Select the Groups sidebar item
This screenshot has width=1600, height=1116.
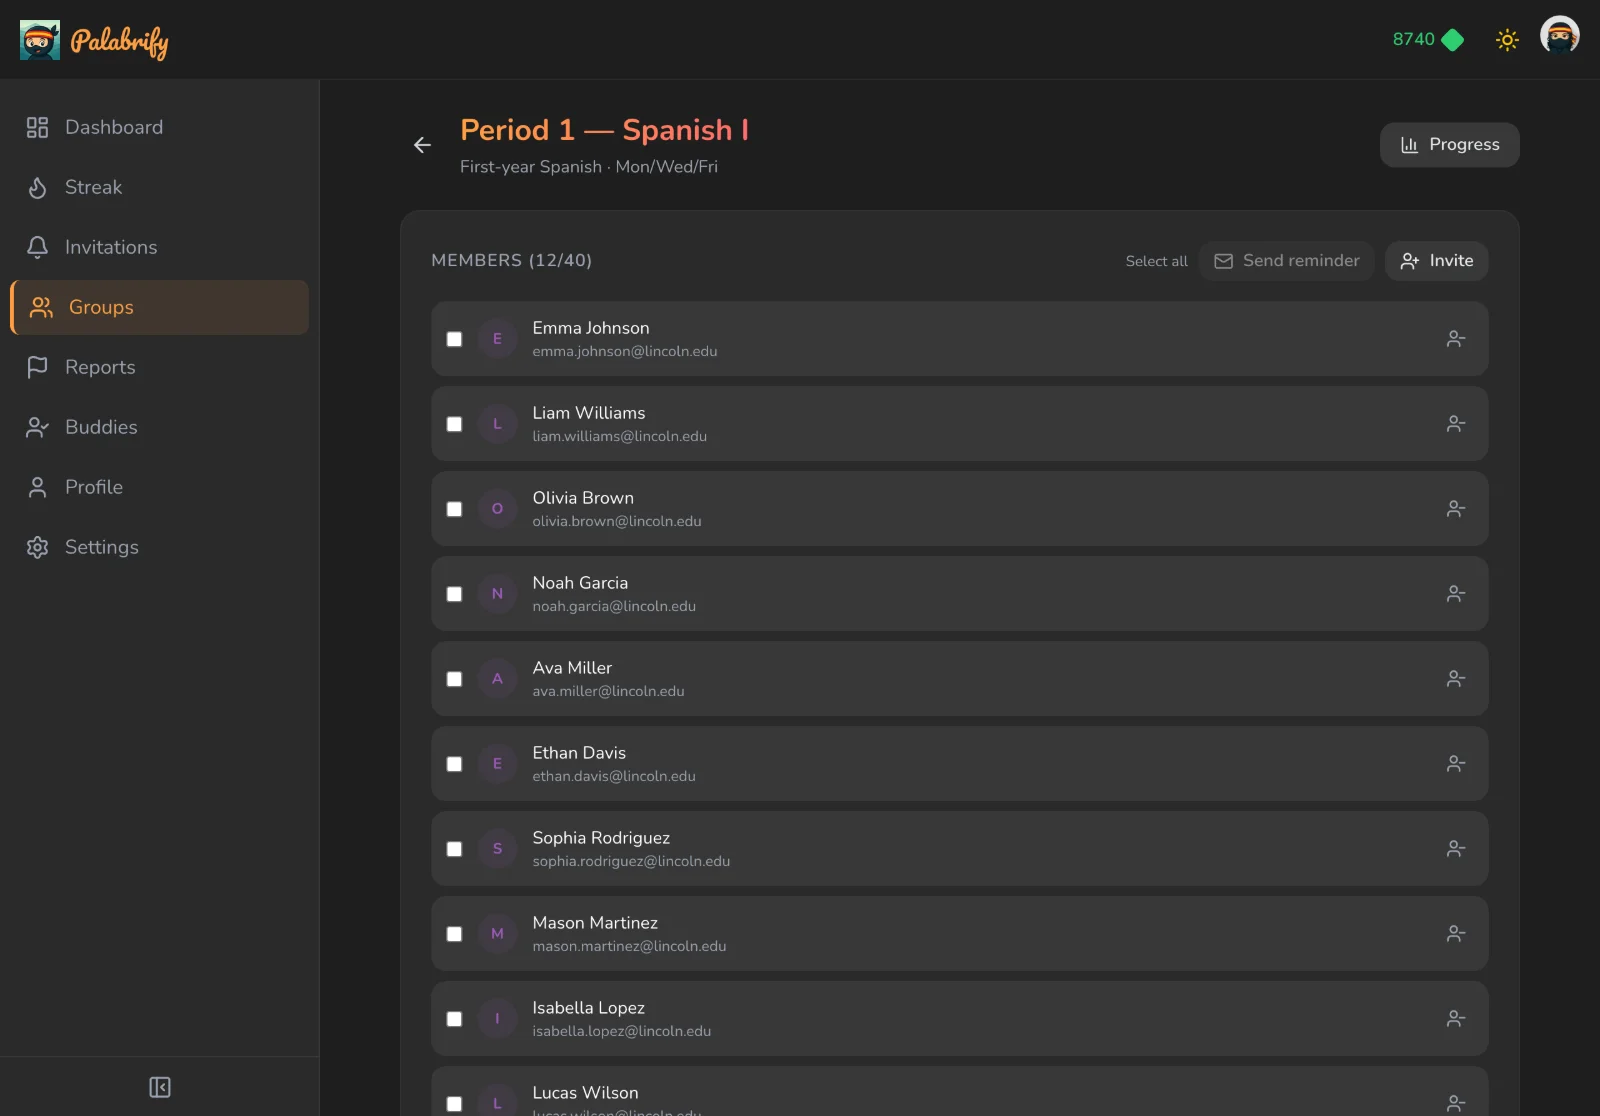coord(160,307)
